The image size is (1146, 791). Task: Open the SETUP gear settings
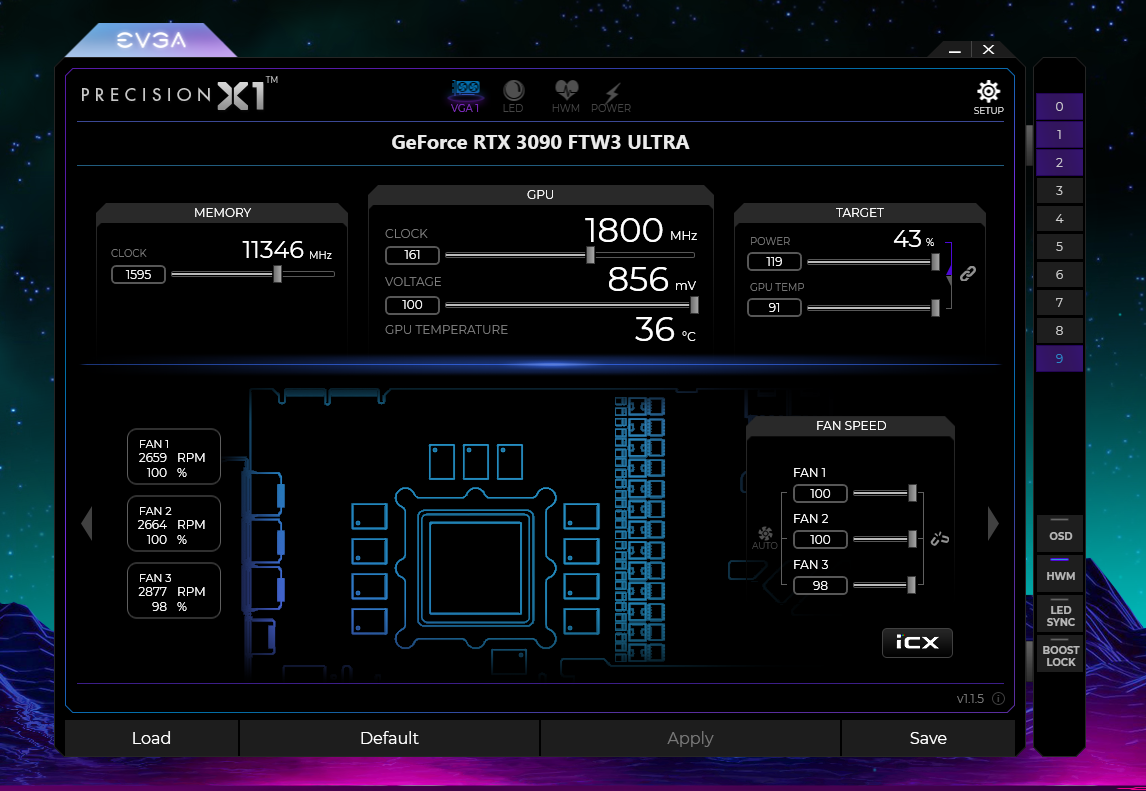[x=988, y=98]
